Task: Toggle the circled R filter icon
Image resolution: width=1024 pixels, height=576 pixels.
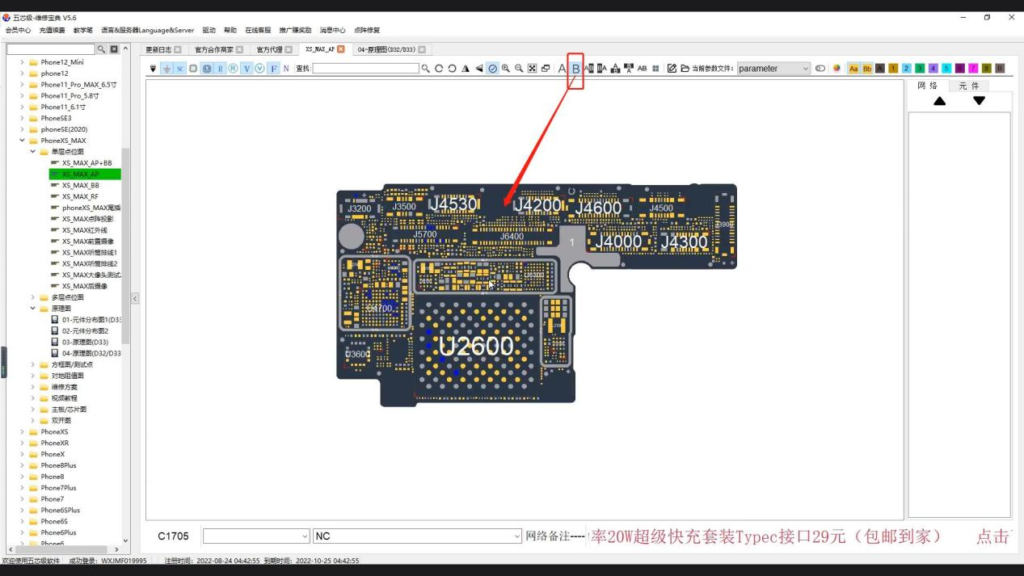Action: coord(233,69)
